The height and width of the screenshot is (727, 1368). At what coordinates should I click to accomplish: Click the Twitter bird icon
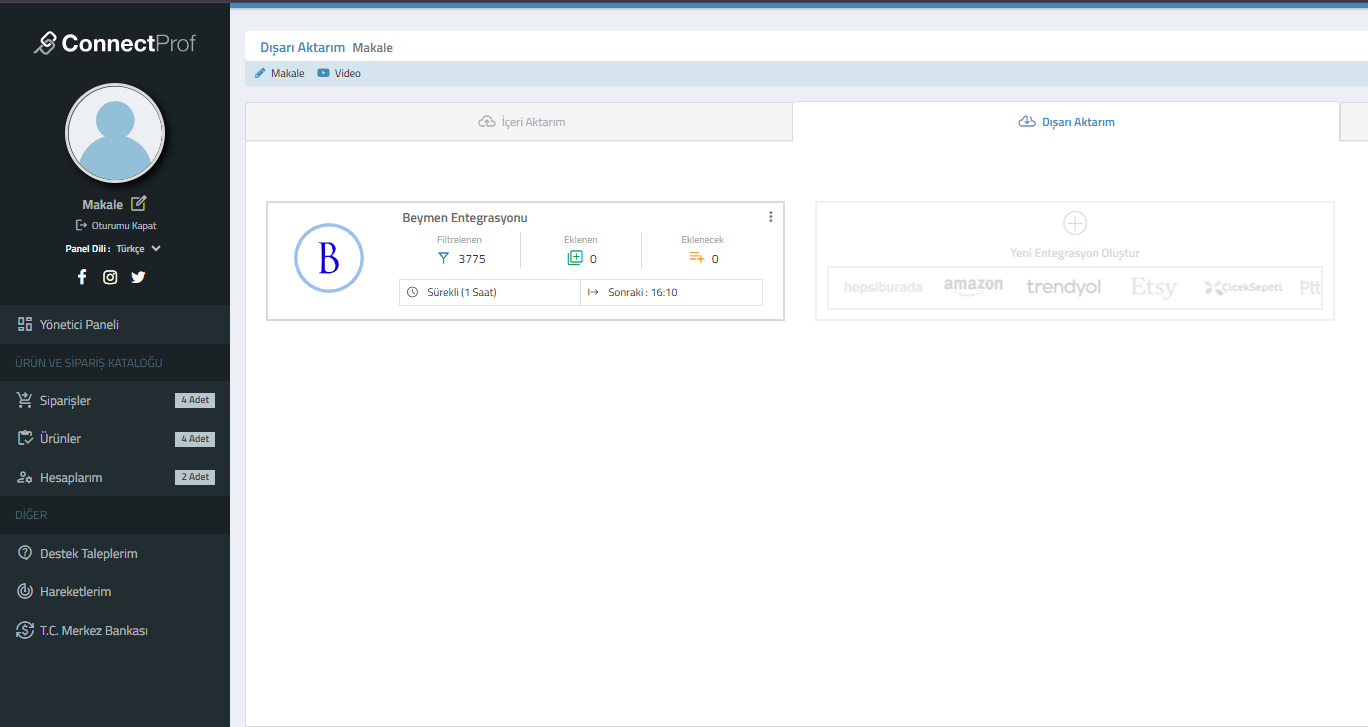coord(138,277)
